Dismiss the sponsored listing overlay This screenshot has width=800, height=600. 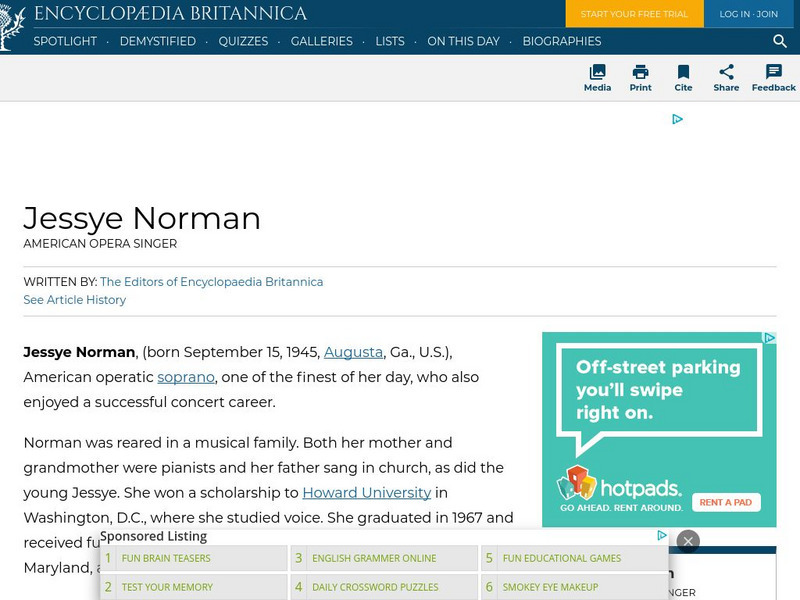(688, 540)
